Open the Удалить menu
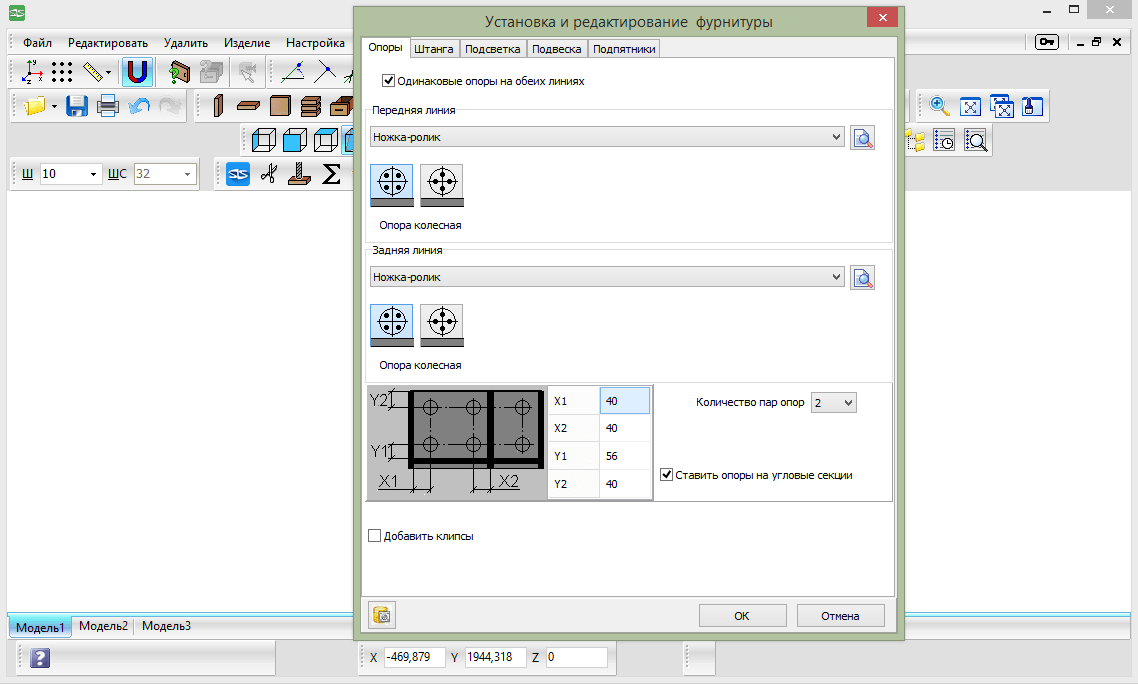Screen dimensions: 1138x684 pos(186,43)
